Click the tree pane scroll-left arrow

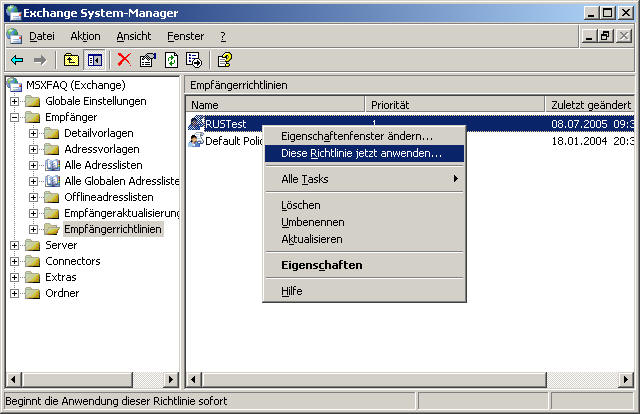pyautogui.click(x=14, y=380)
